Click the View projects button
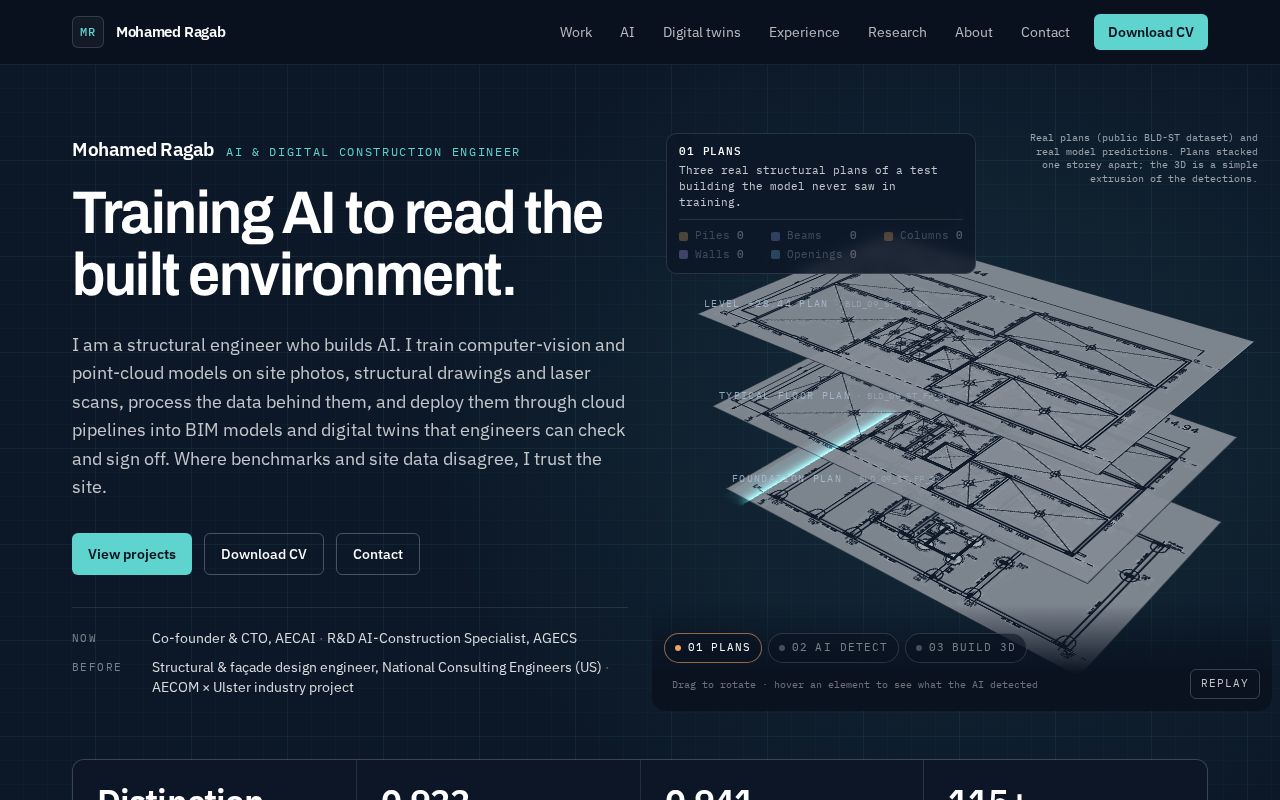The image size is (1280, 800). 132,554
